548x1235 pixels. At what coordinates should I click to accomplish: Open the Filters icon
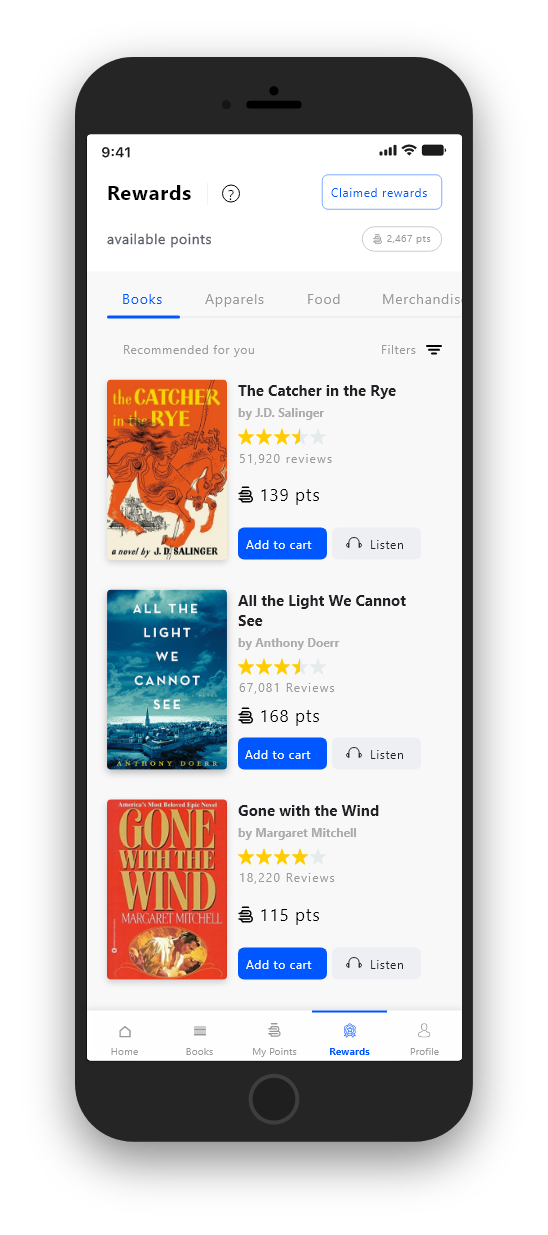coord(434,350)
